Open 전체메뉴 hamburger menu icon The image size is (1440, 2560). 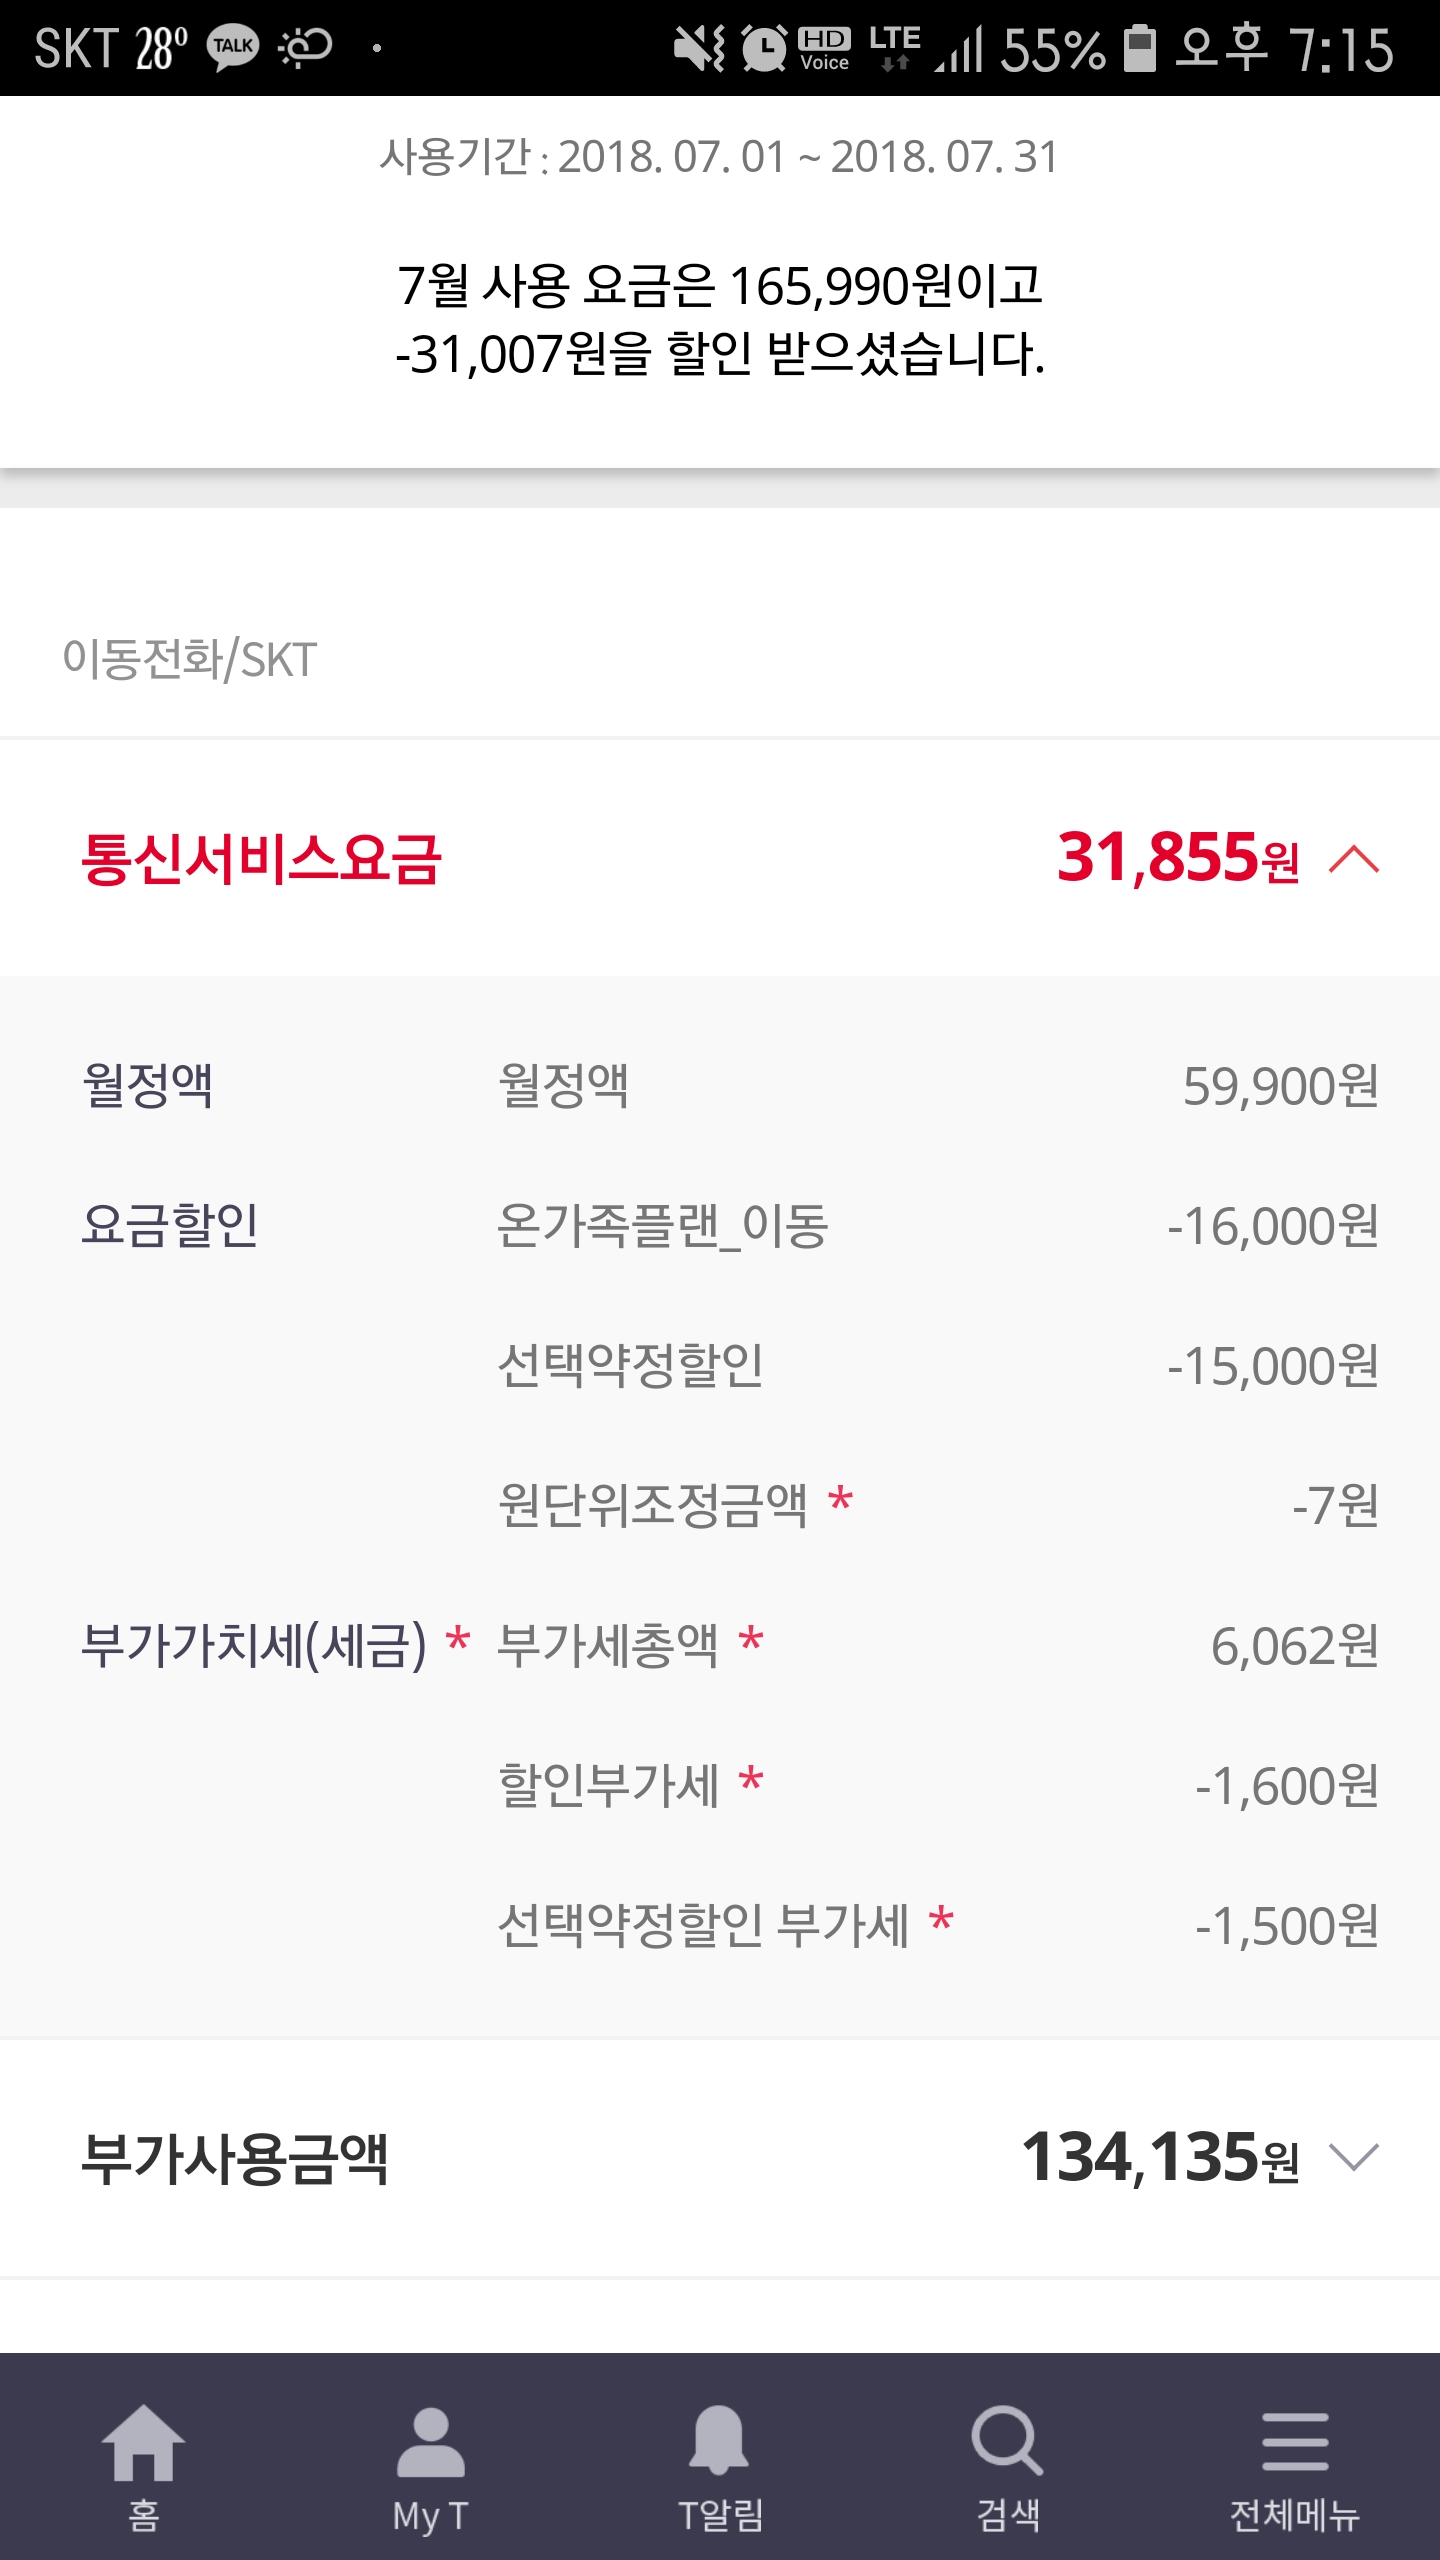pos(1295,2442)
